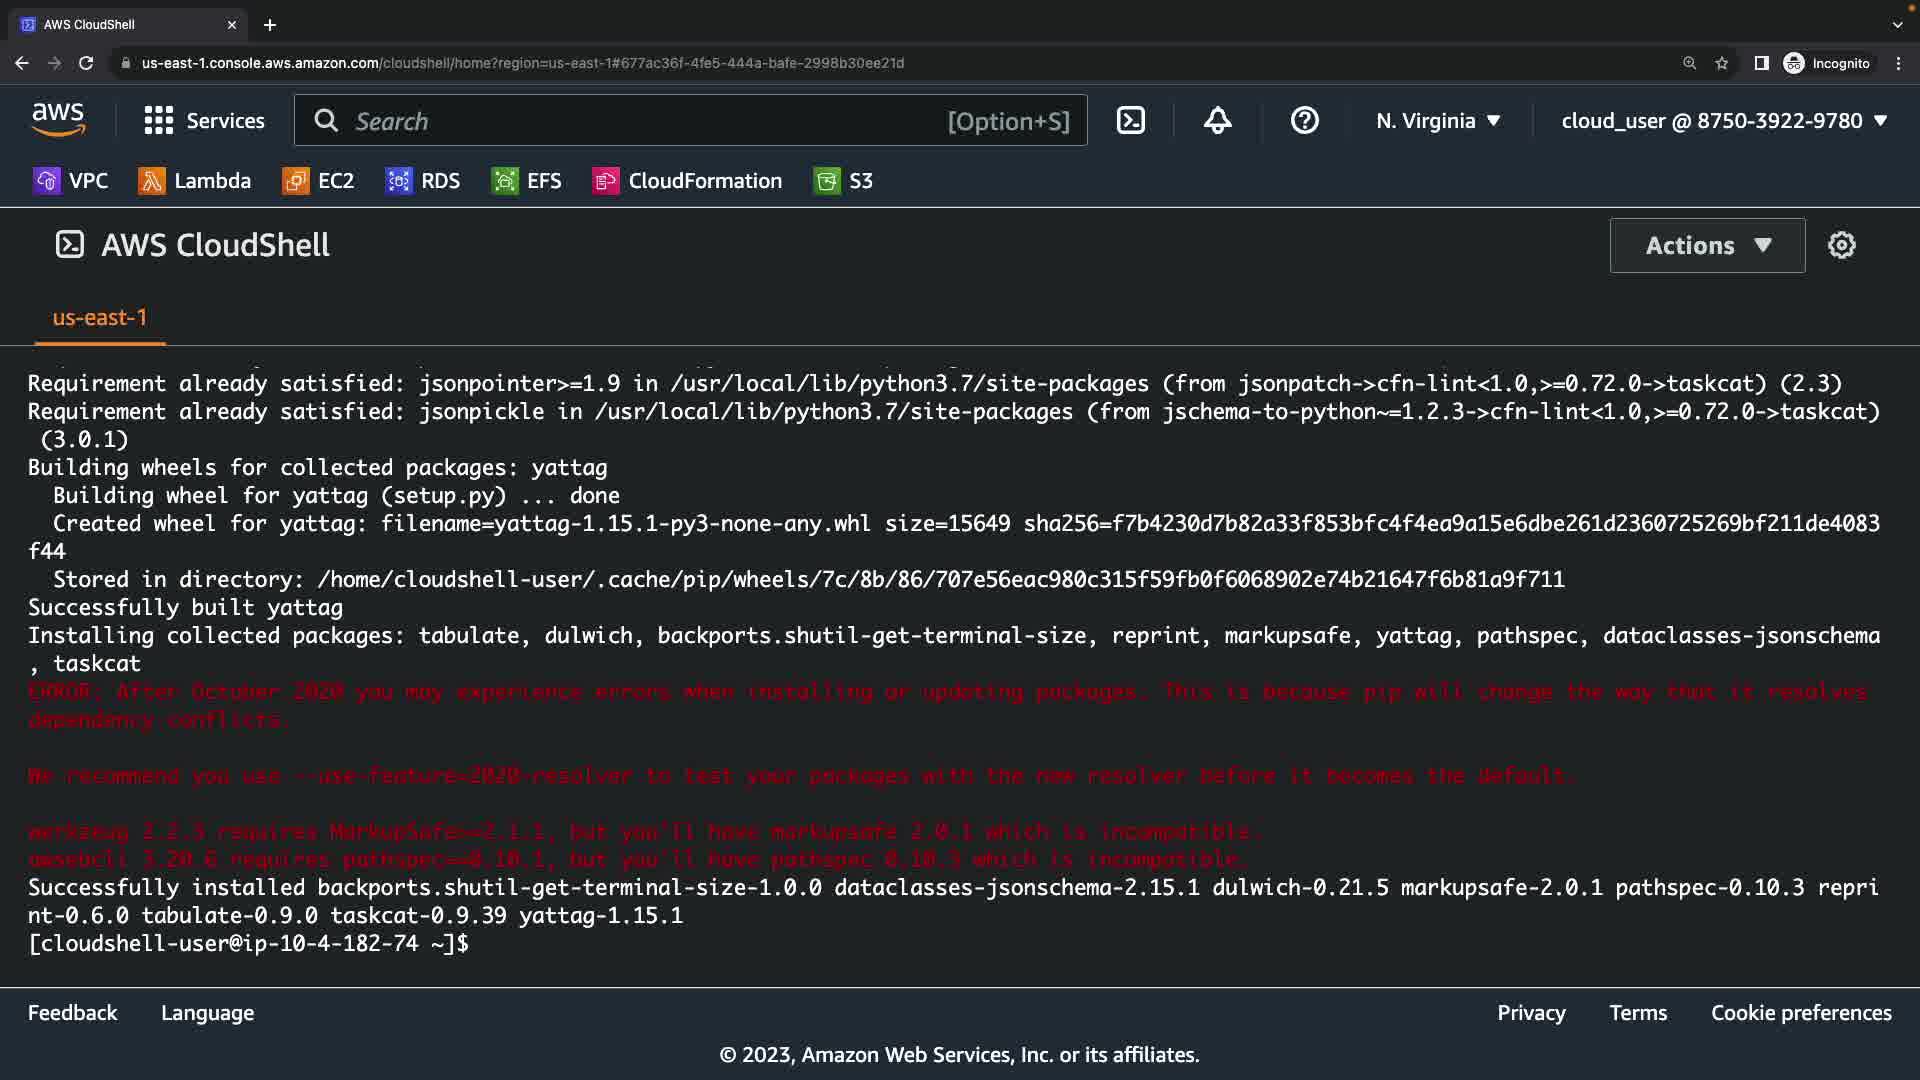
Task: Open the S3 favorites shortcut
Action: (x=844, y=181)
